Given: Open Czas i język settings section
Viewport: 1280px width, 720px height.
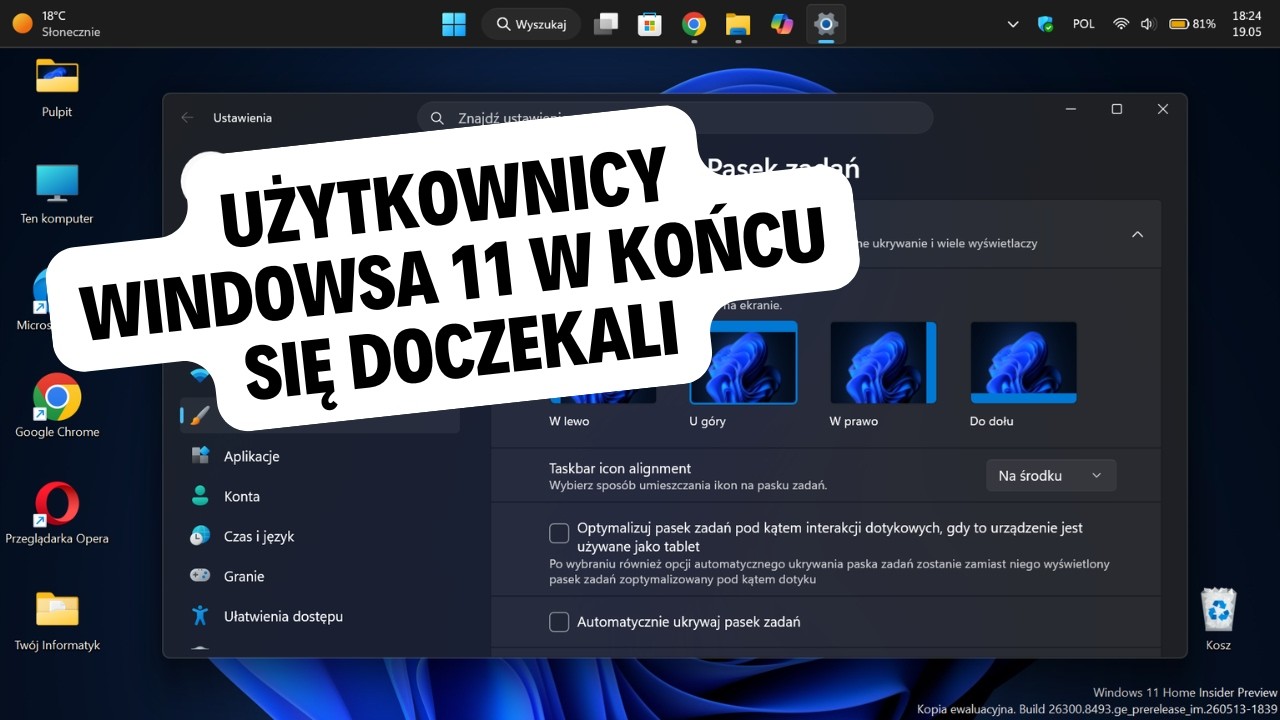Looking at the screenshot, I should (x=320, y=536).
